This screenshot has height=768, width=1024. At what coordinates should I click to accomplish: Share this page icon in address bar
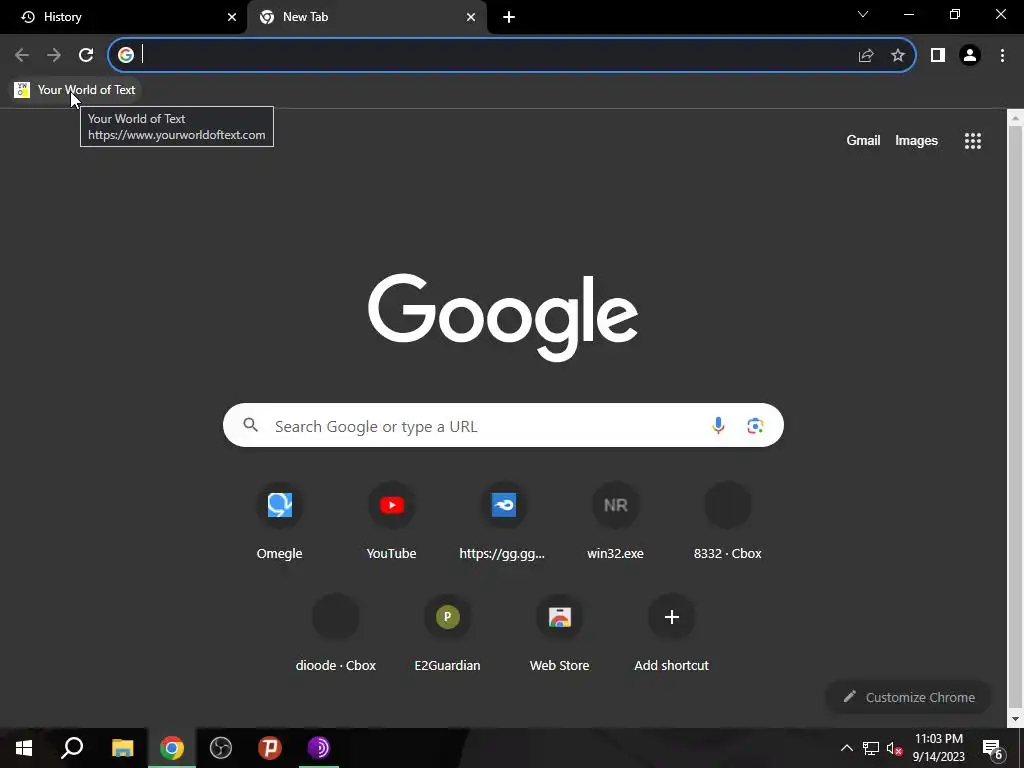pos(866,55)
